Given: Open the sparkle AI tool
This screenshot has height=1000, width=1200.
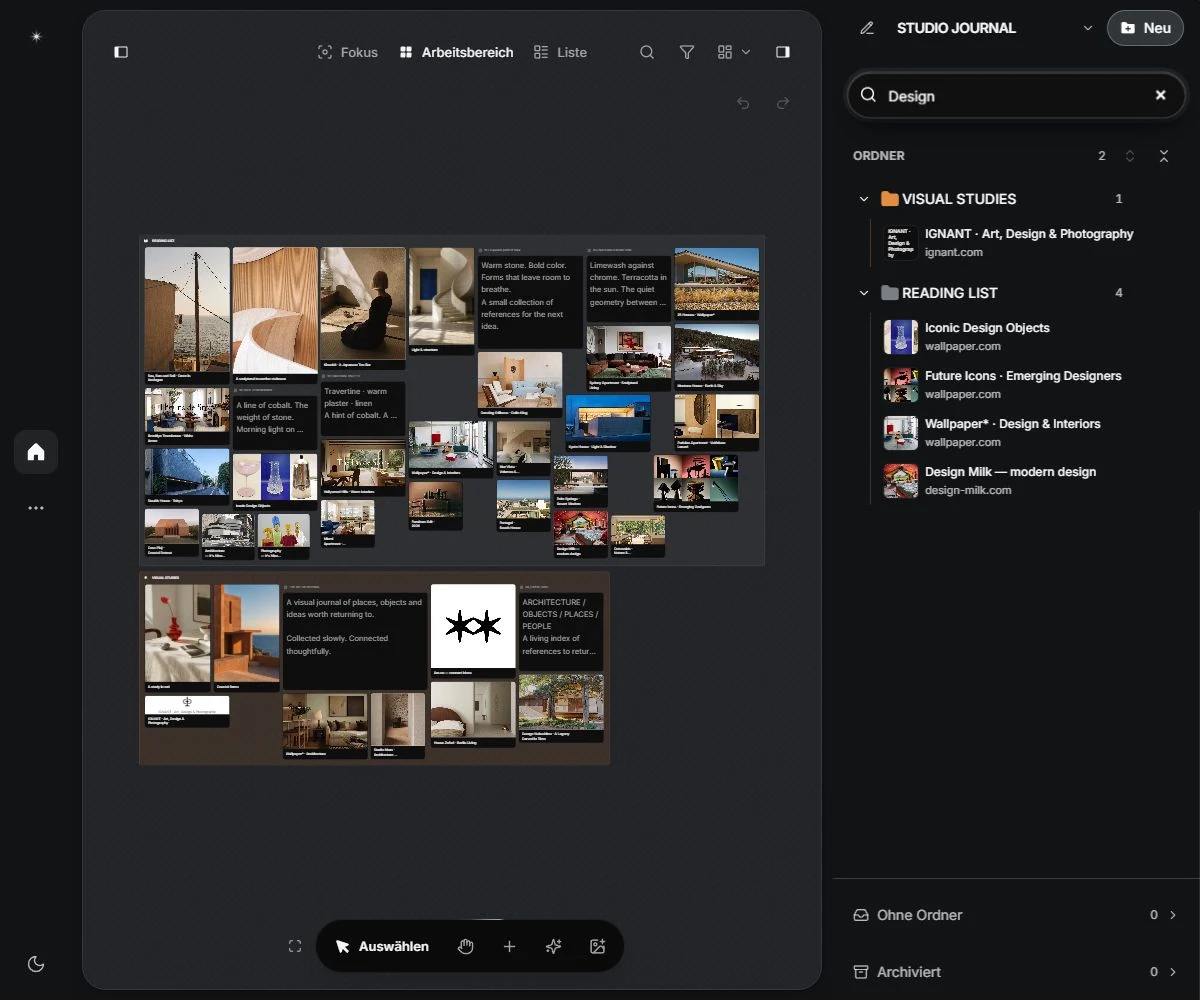Looking at the screenshot, I should 553,946.
